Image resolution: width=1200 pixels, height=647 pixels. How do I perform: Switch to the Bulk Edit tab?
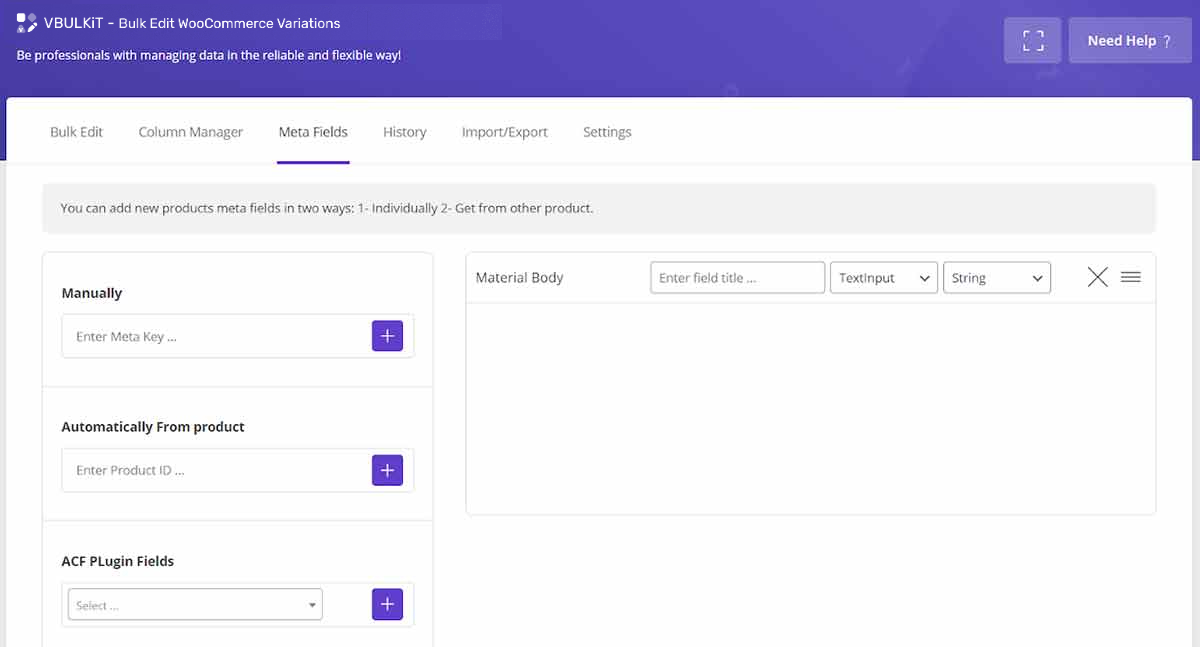click(x=76, y=132)
